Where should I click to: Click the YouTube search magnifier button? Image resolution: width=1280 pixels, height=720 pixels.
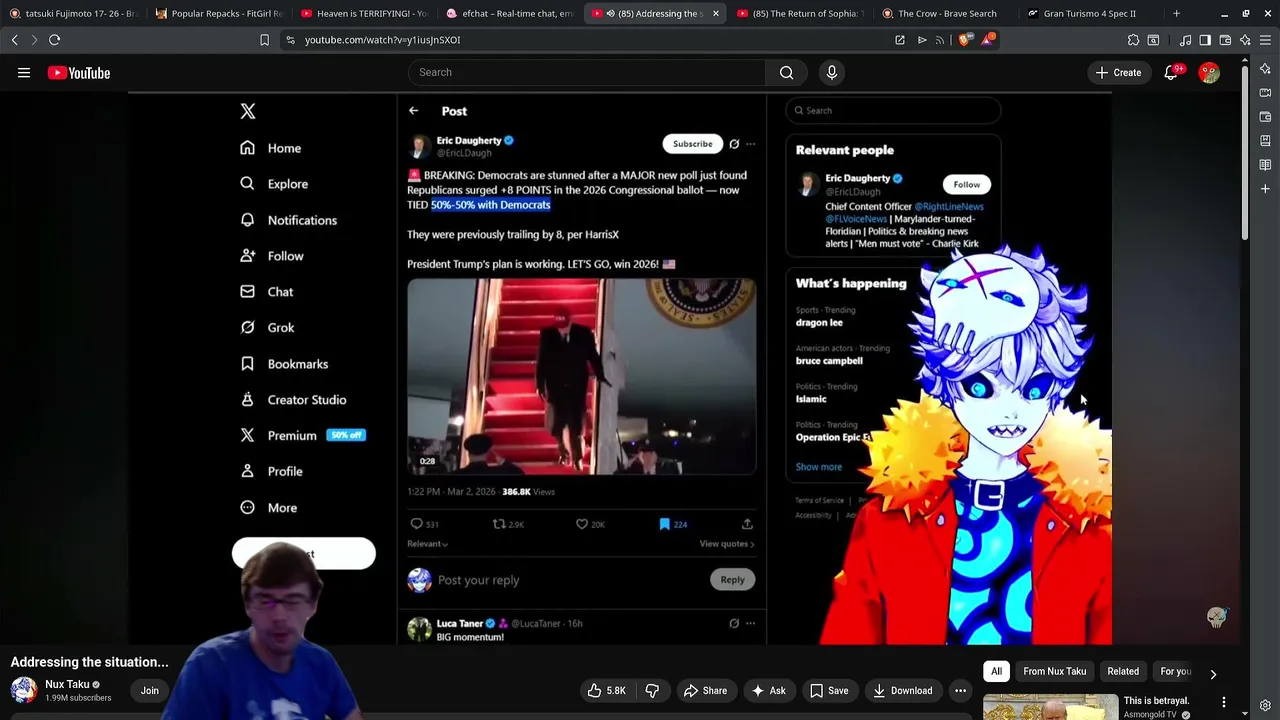click(786, 72)
